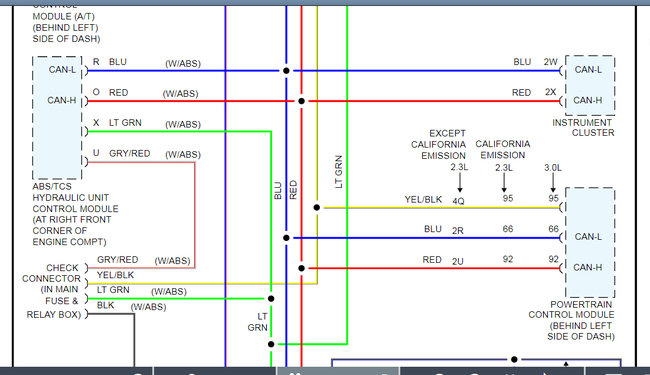
Task: Click the INSTRUMENT CLUSTER caption
Action: pos(583,128)
